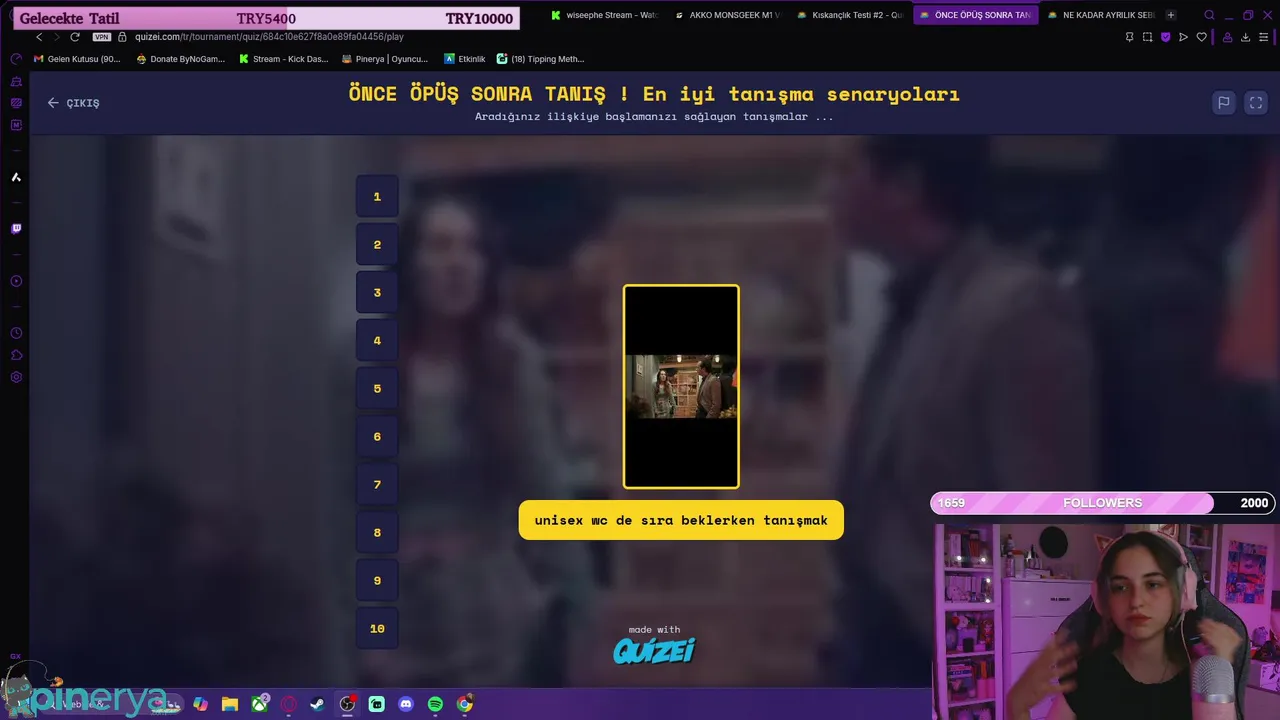Image resolution: width=1280 pixels, height=720 pixels.
Task: Open the player circle sidebar icon
Action: click(x=16, y=281)
